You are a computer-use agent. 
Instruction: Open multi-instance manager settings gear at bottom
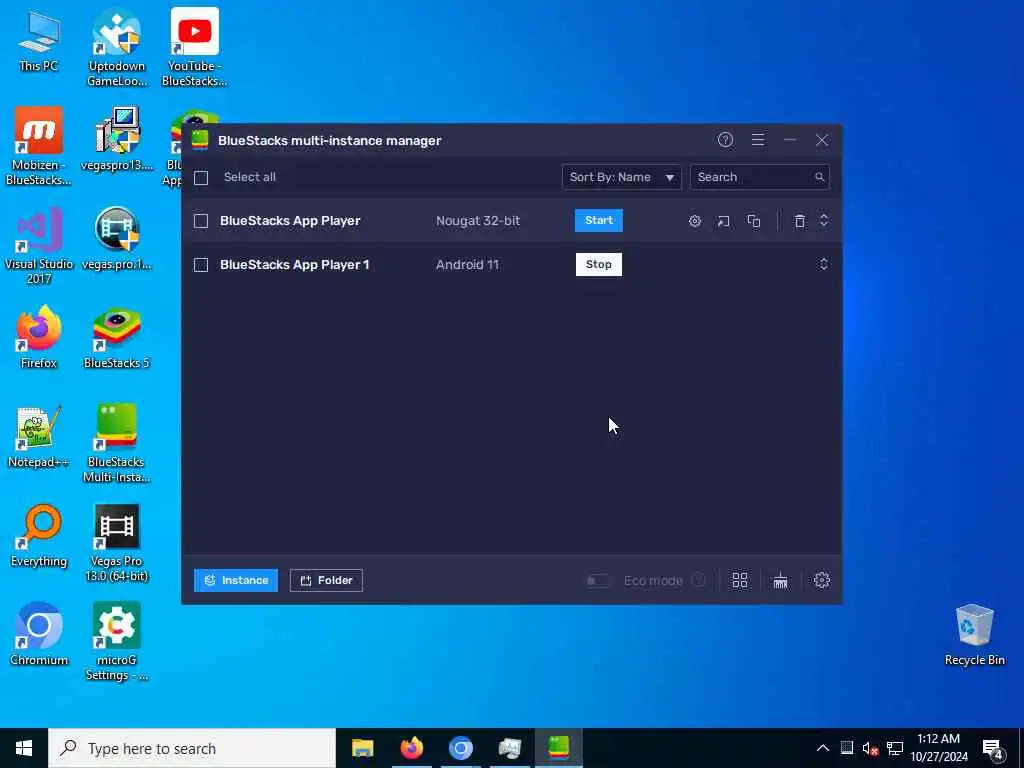[x=822, y=580]
